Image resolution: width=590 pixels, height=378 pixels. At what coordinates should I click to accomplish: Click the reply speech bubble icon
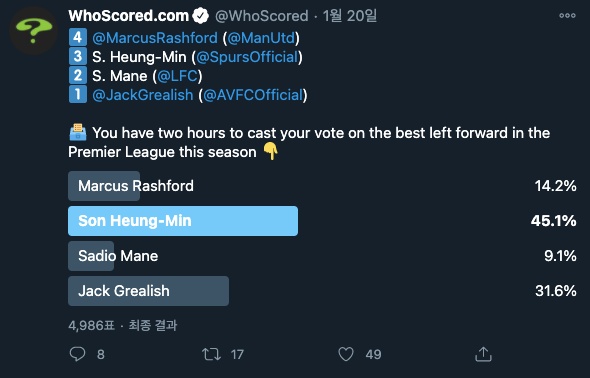[78, 354]
